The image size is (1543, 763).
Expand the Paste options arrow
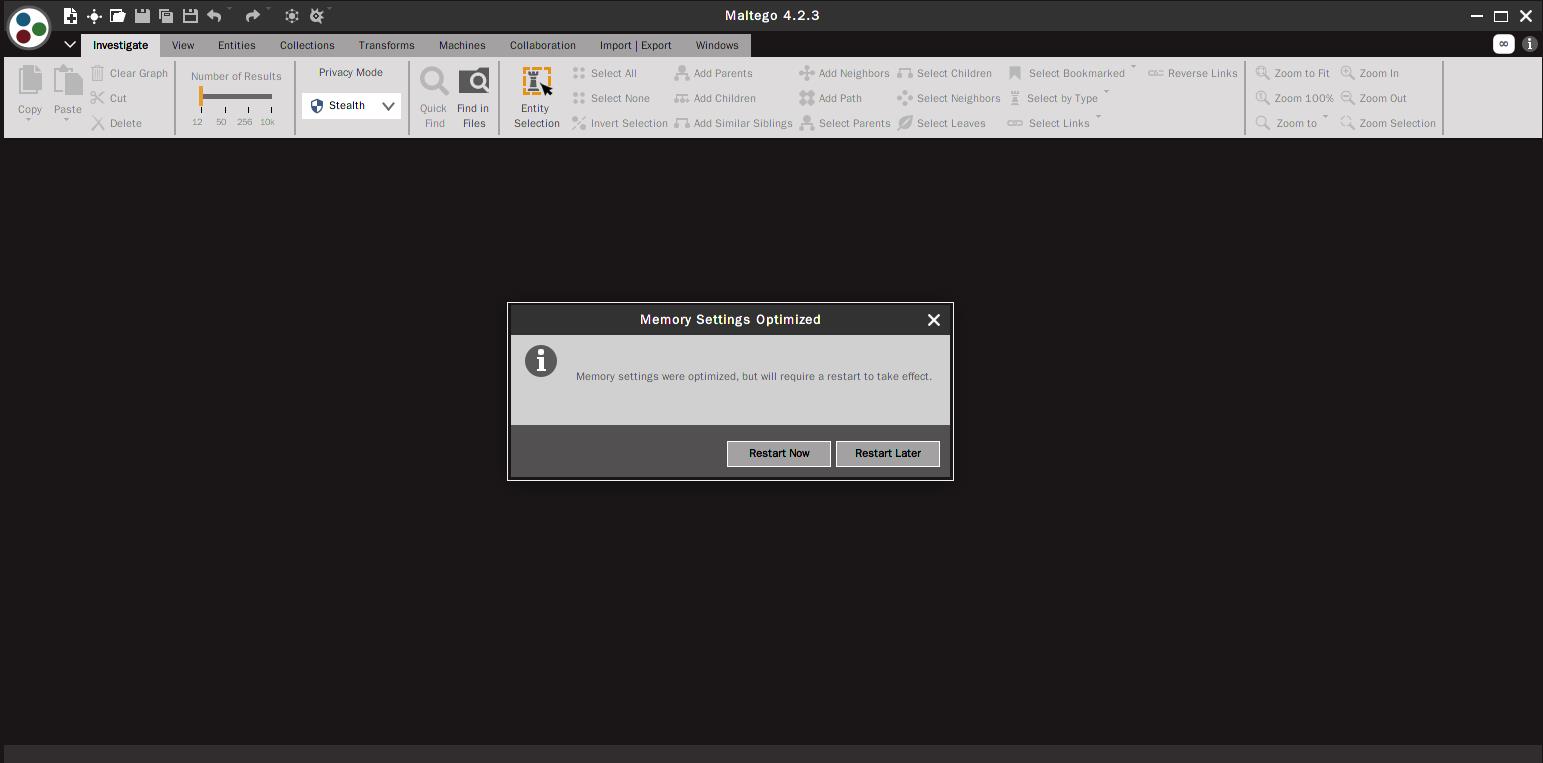(67, 121)
